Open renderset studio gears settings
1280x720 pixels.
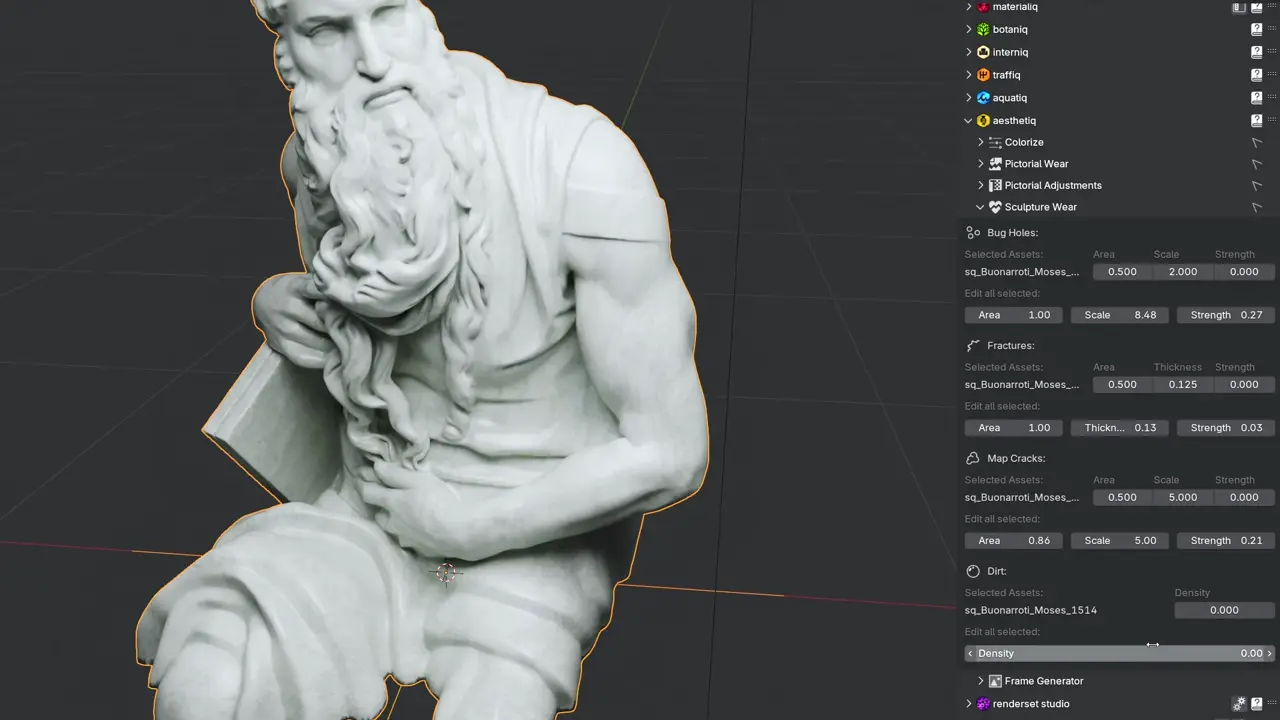point(1239,704)
